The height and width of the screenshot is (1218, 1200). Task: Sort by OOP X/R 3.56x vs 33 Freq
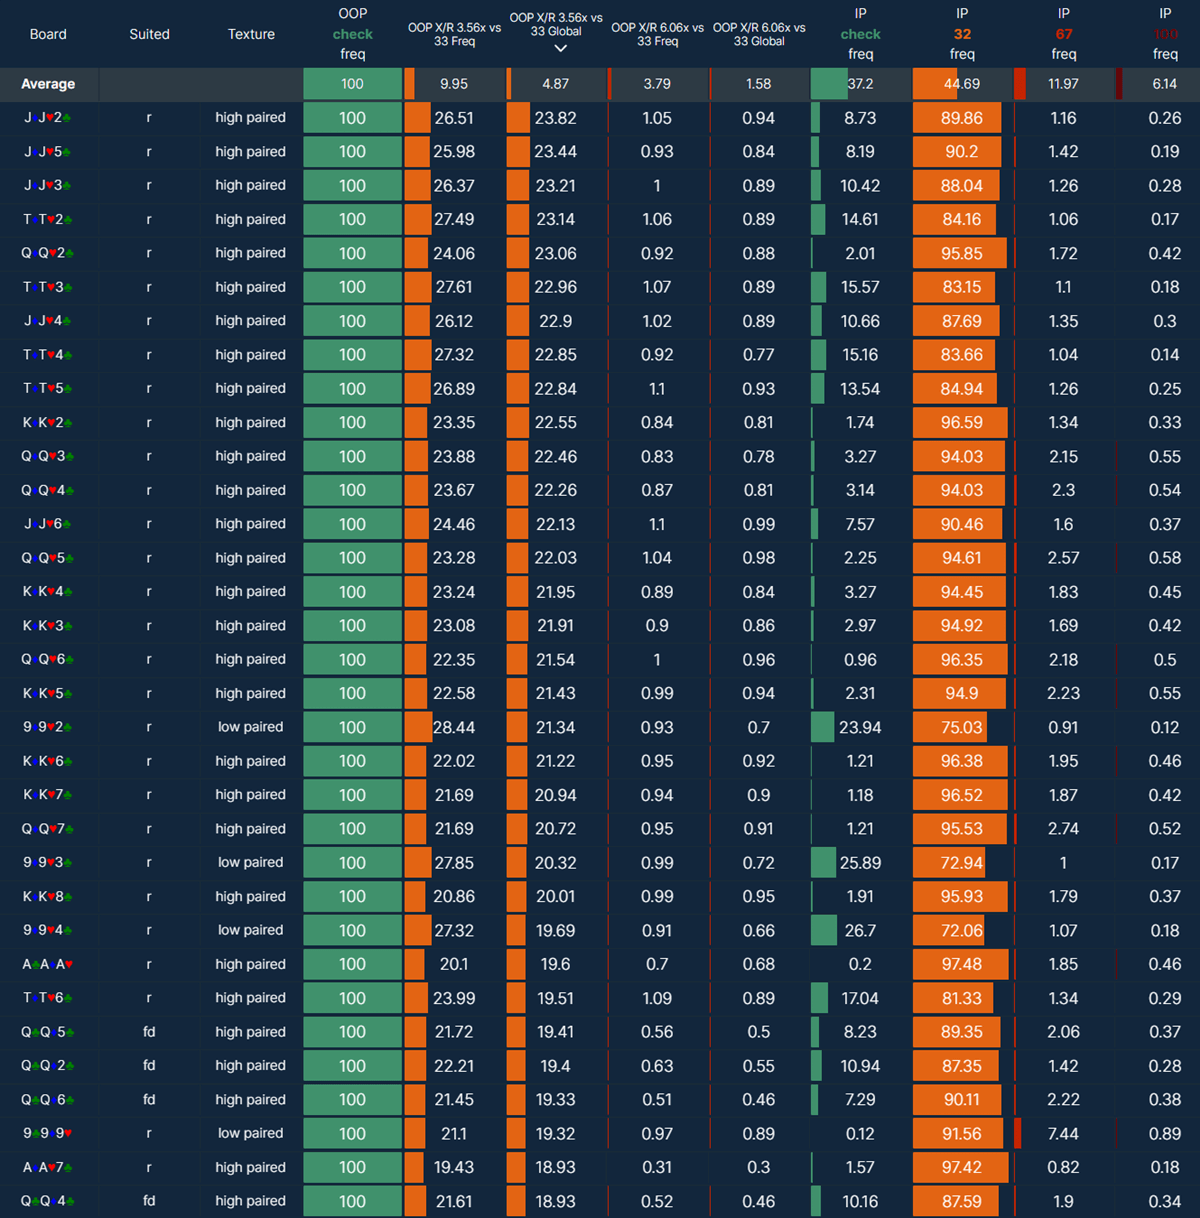[x=454, y=34]
